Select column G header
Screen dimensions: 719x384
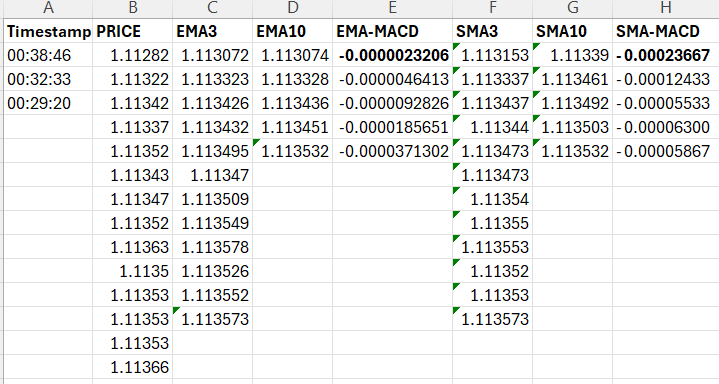572,8
